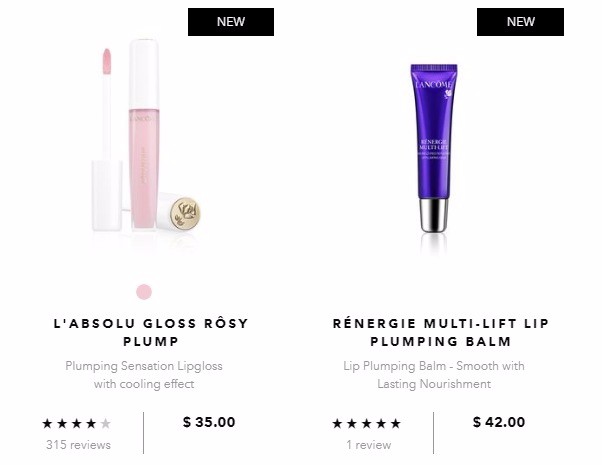Click the Rénergie Multi-Lift Lip Plumping Balm title
Image resolution: width=602 pixels, height=465 pixels.
click(441, 332)
